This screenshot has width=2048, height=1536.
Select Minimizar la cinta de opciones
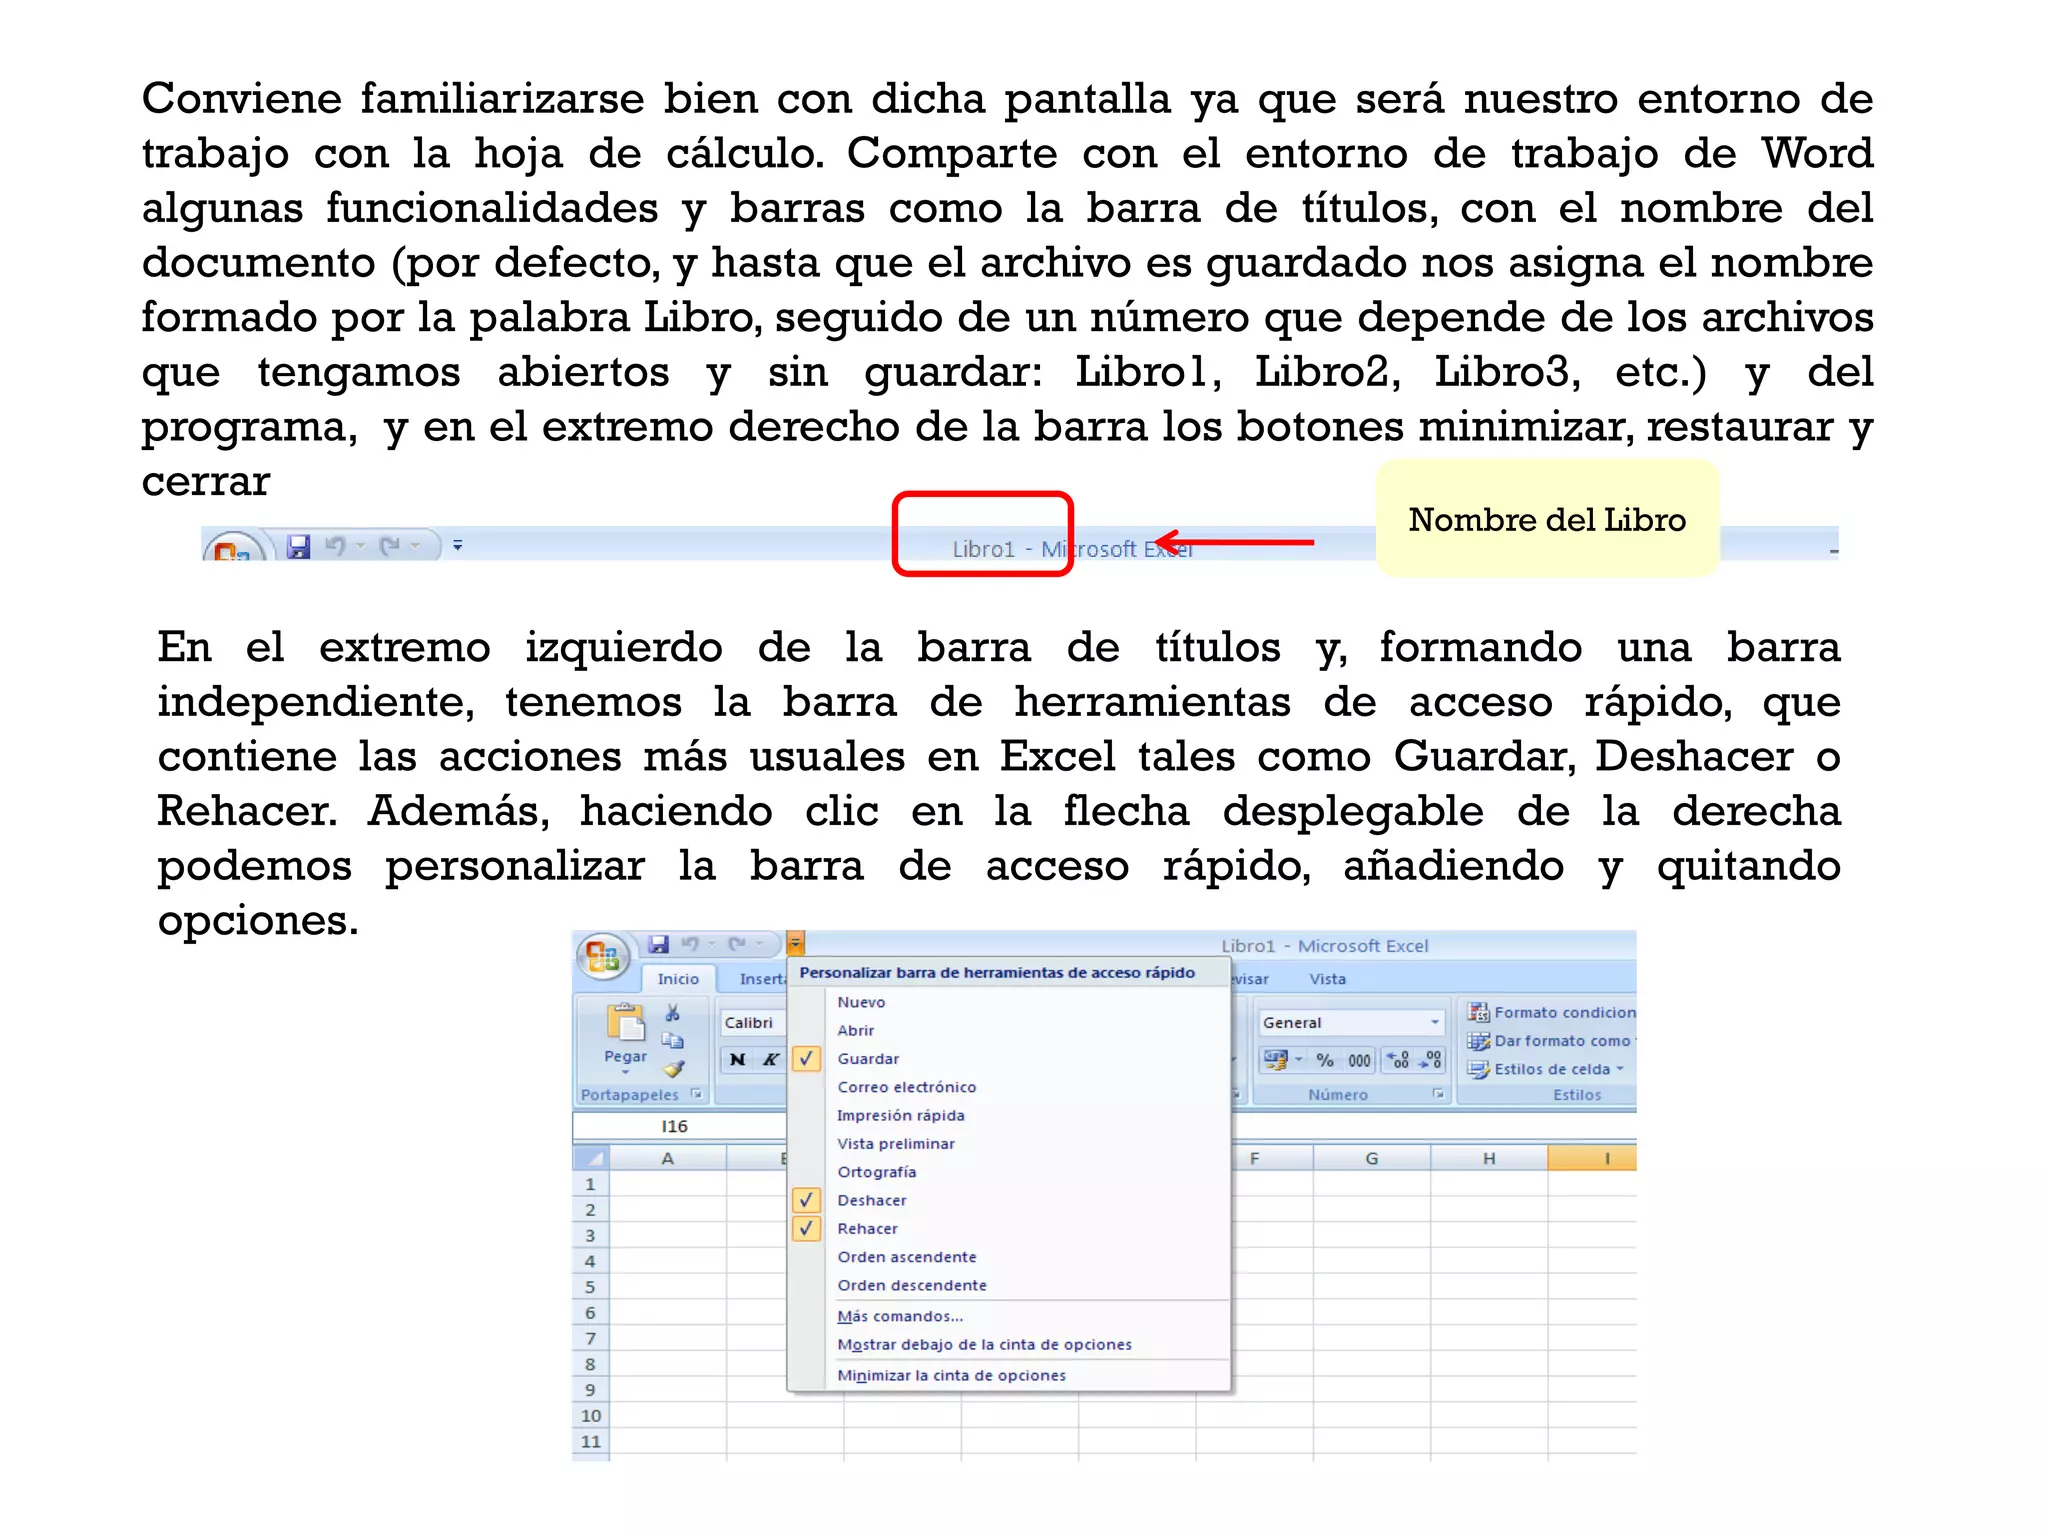[1009, 1375]
